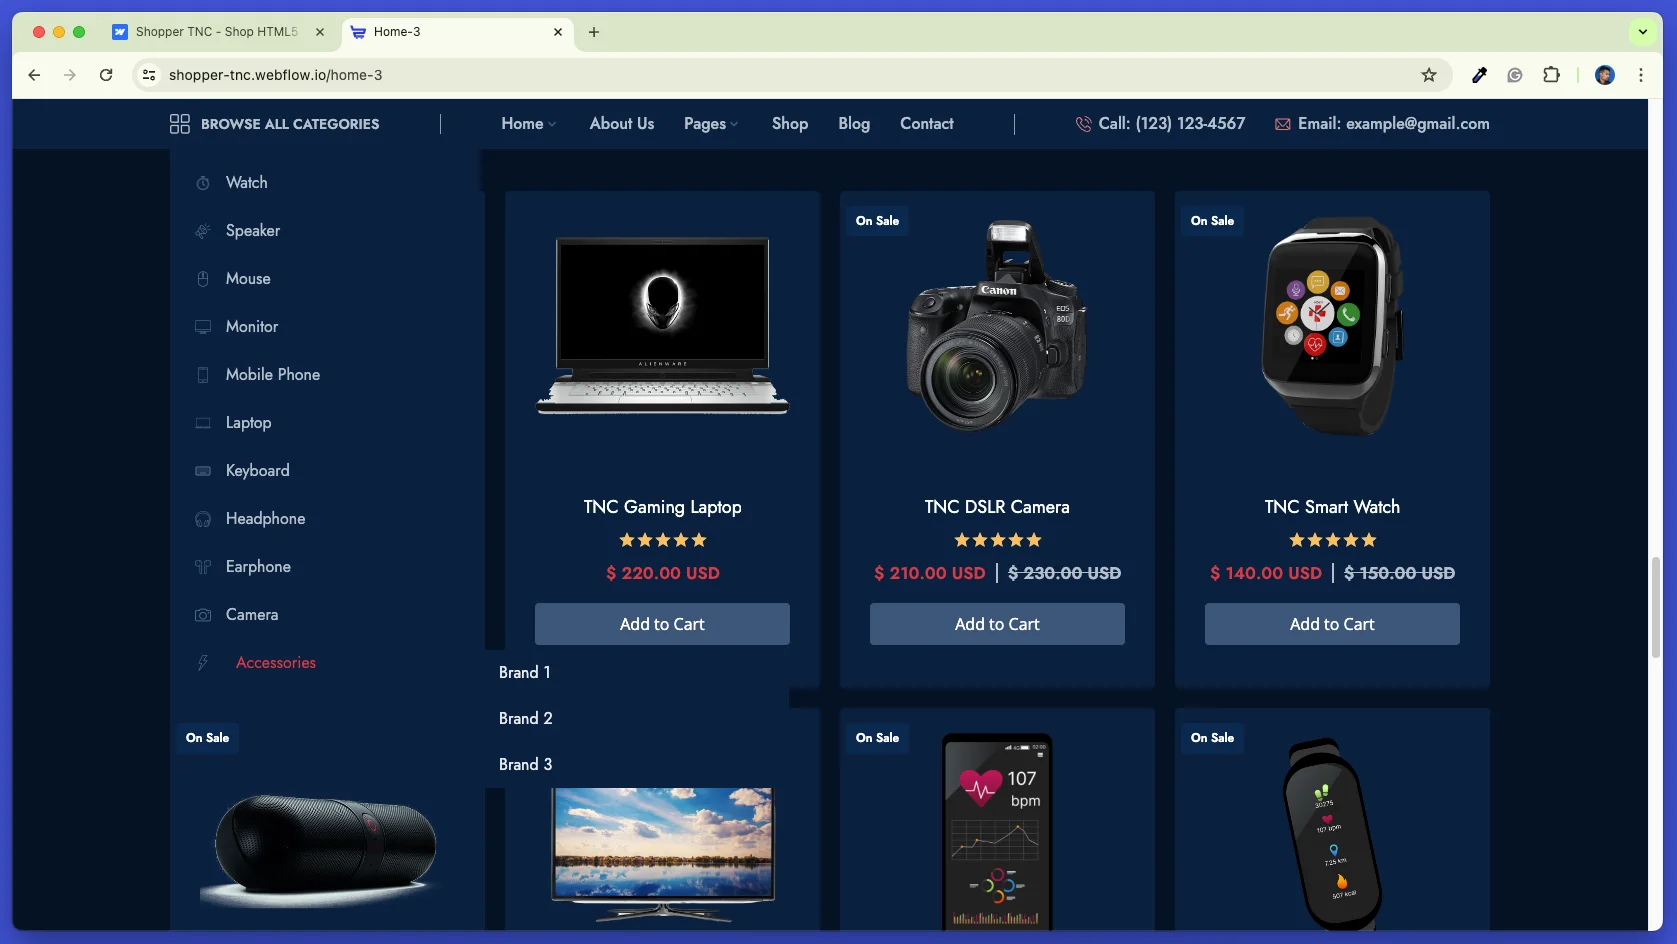The height and width of the screenshot is (944, 1677).
Task: Click the Camera category icon in sidebar
Action: click(203, 615)
